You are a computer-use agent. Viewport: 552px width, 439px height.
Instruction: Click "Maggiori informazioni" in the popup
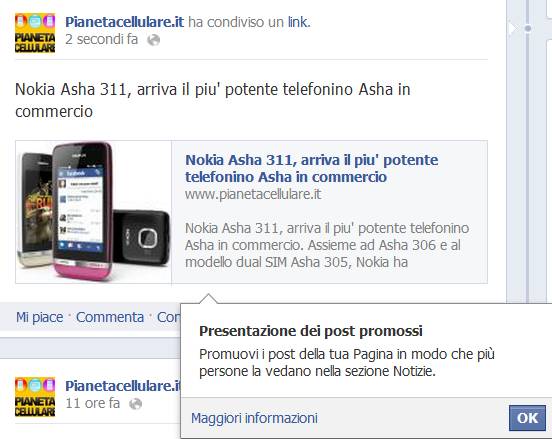[x=254, y=418]
